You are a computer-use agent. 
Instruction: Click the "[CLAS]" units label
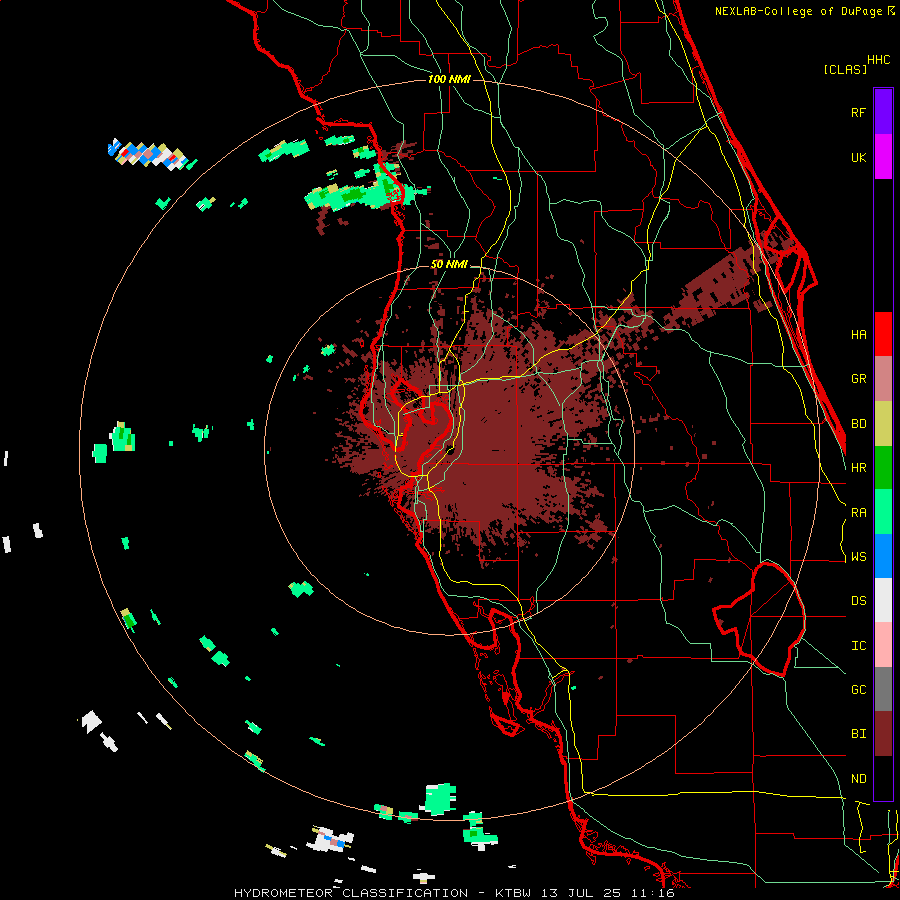tap(845, 69)
